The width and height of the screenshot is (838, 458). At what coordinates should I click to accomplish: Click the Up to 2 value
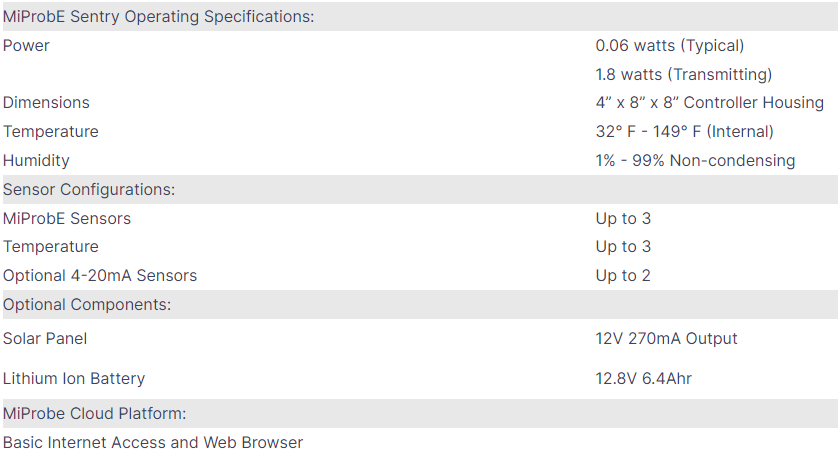623,276
